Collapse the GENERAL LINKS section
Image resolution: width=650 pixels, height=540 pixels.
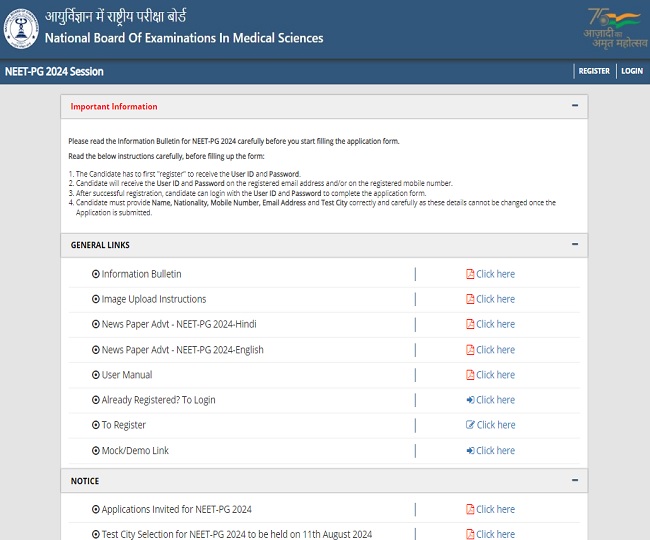[575, 245]
